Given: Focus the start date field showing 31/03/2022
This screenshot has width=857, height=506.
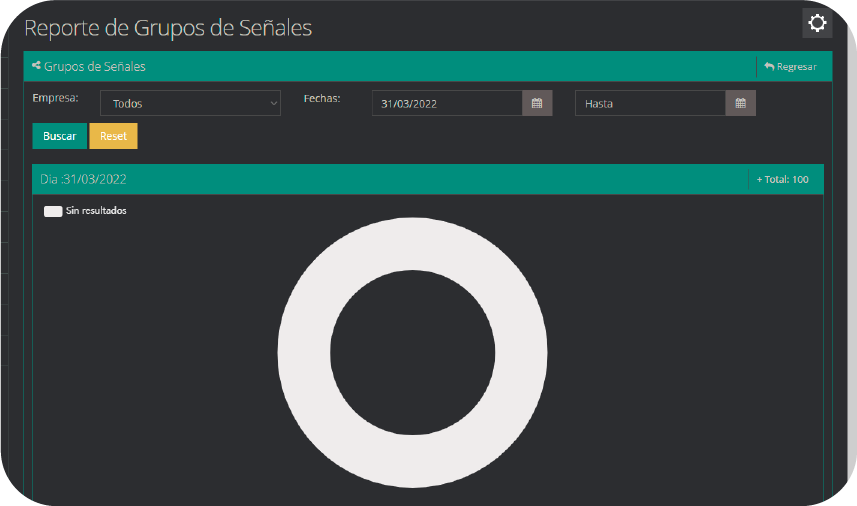Looking at the screenshot, I should 447,103.
